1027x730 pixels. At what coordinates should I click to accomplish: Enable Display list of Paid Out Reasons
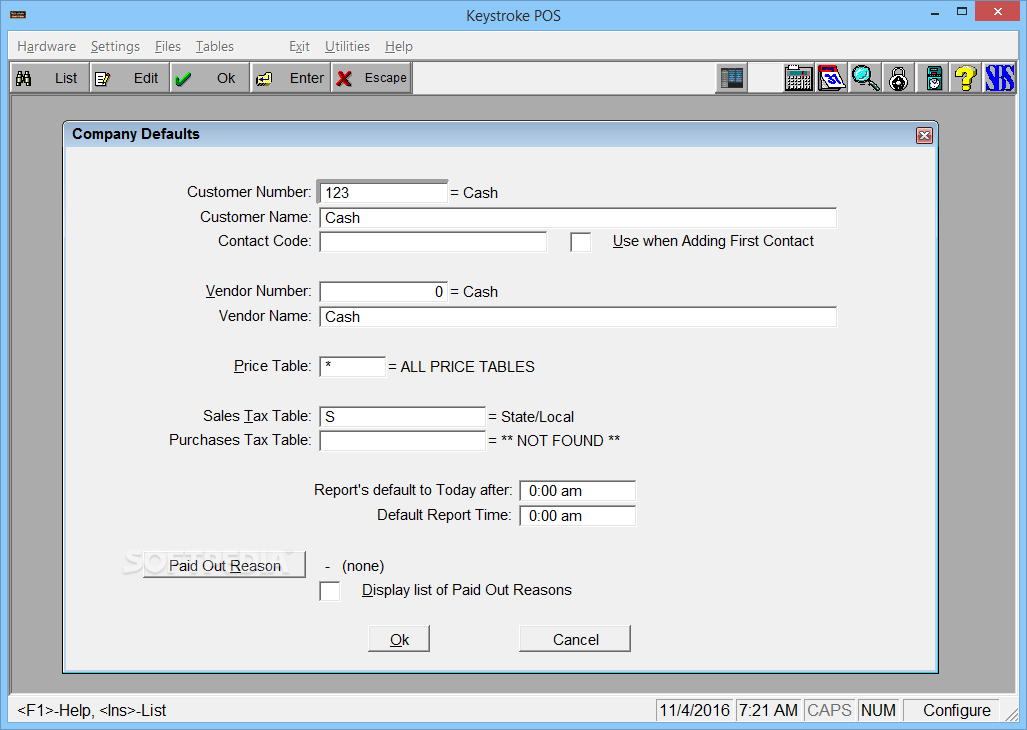[329, 591]
